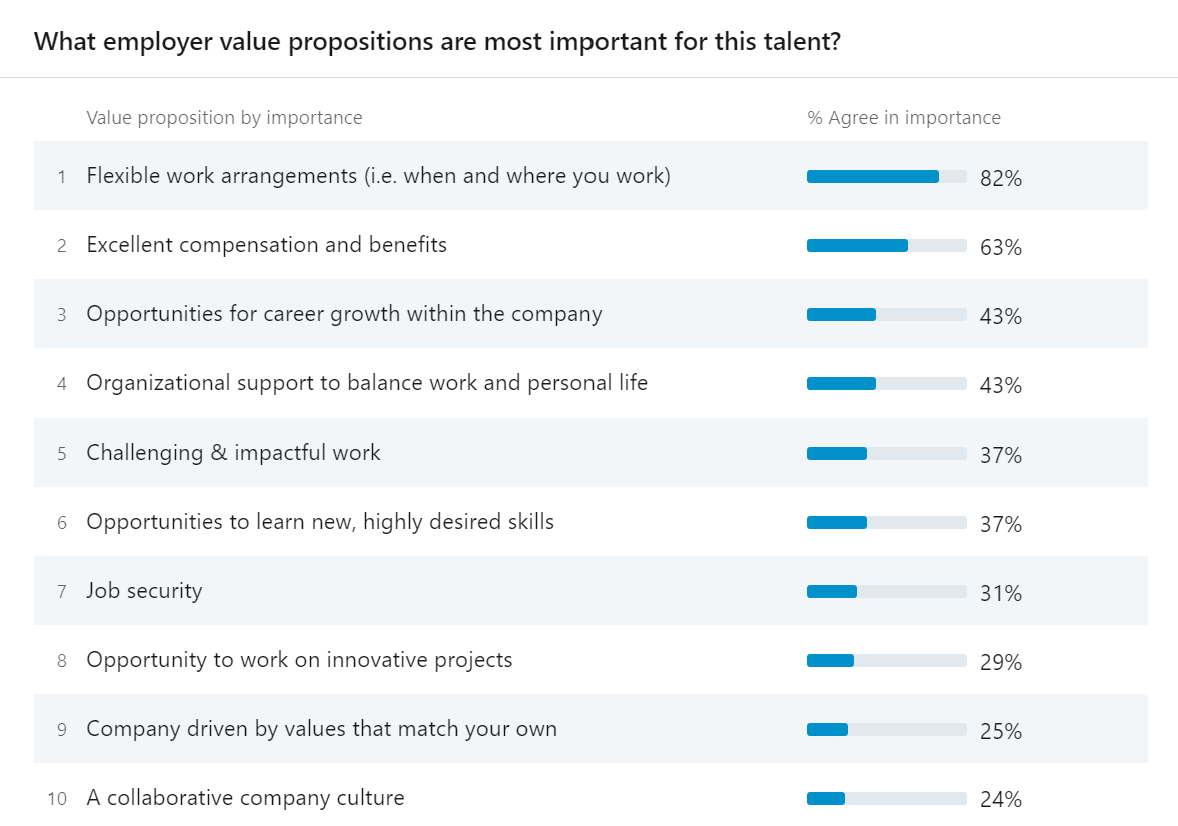The width and height of the screenshot is (1178, 826).
Task: Select Opportunities to learn new skills row
Action: (320, 522)
